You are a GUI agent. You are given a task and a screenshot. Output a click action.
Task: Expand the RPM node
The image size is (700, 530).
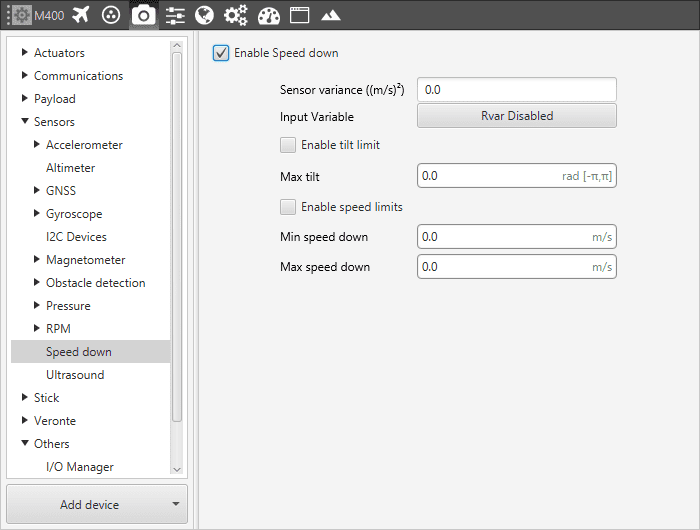pyautogui.click(x=37, y=328)
